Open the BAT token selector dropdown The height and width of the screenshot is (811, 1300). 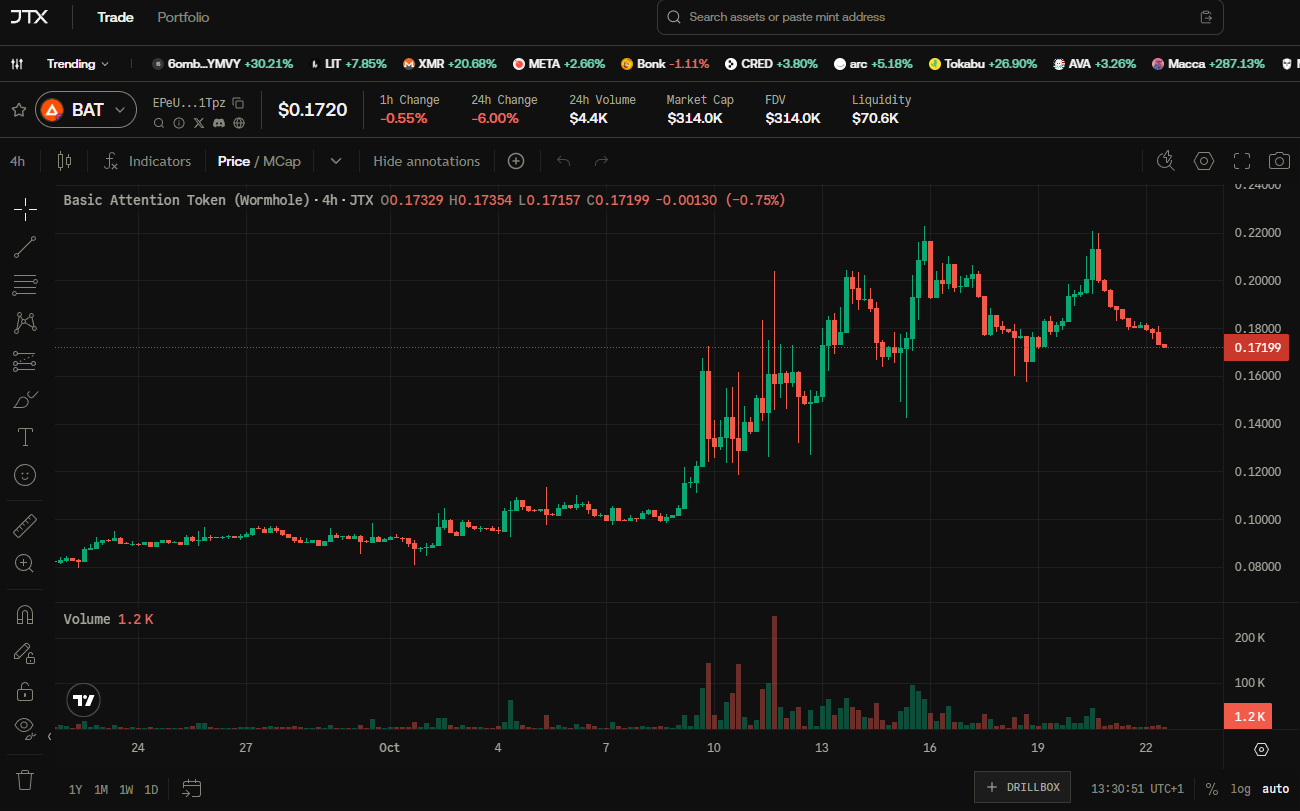tap(86, 110)
